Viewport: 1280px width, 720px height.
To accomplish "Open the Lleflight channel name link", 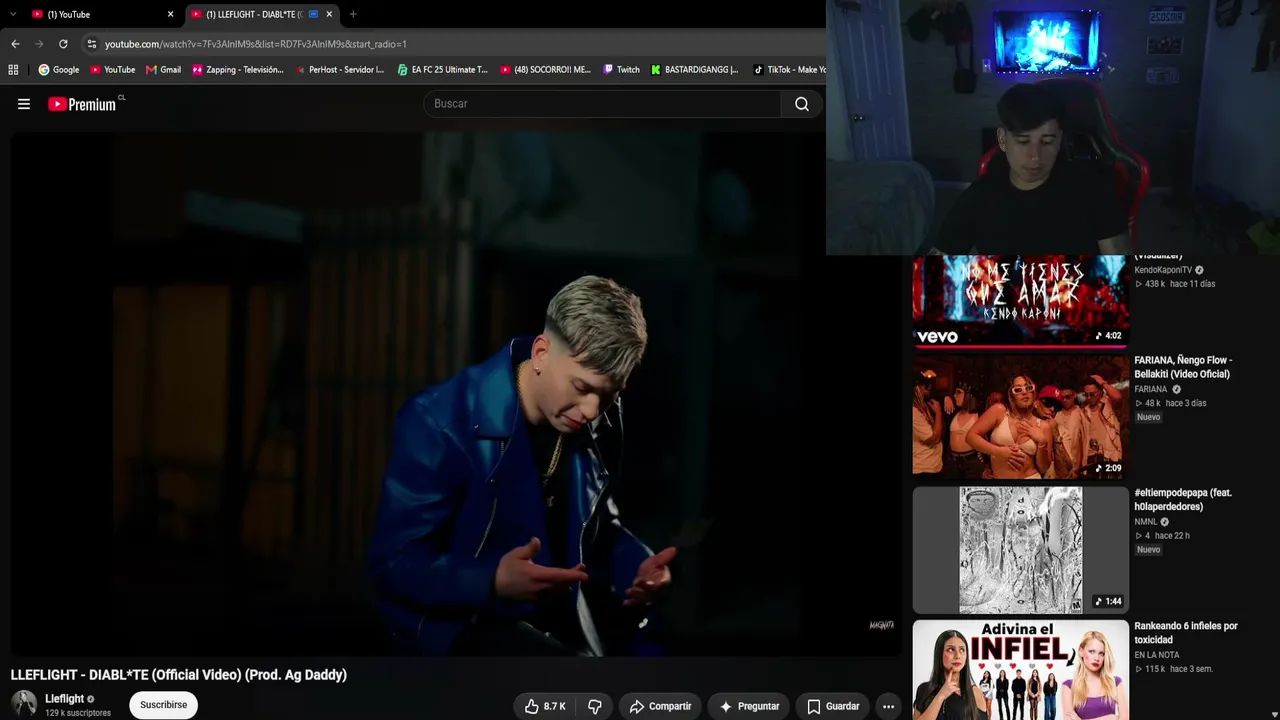I will (x=65, y=699).
